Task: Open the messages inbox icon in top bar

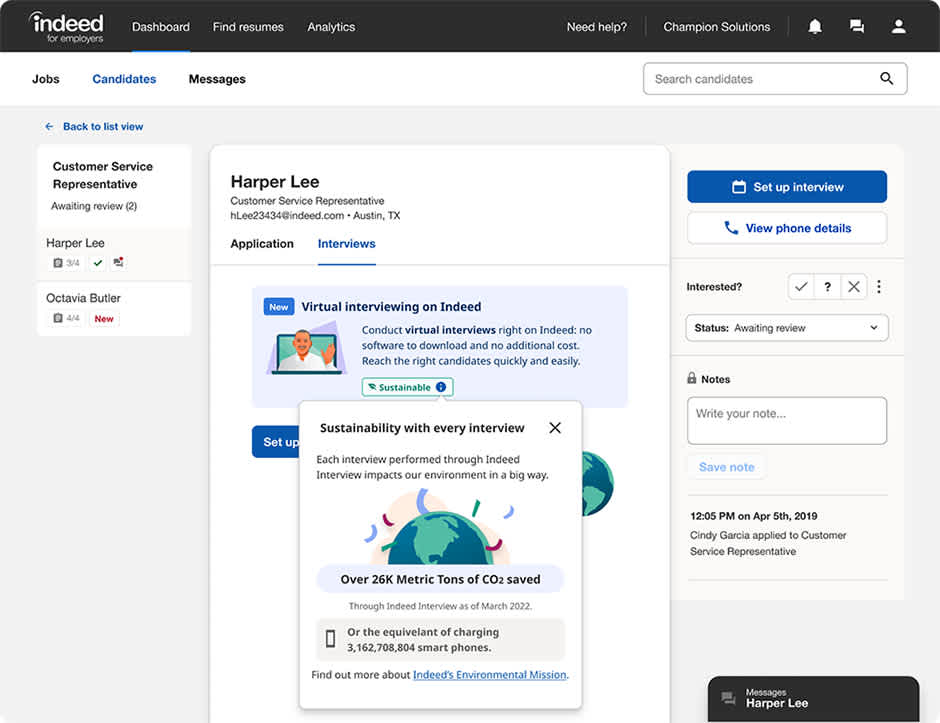Action: tap(857, 26)
